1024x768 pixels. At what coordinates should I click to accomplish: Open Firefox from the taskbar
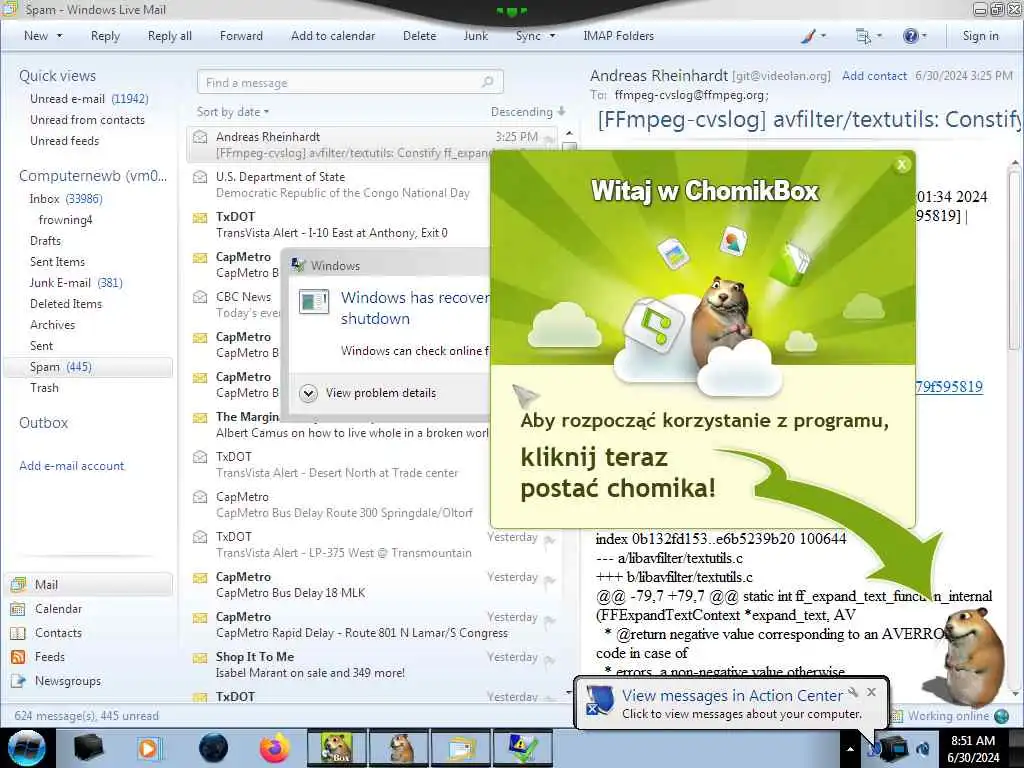click(275, 748)
